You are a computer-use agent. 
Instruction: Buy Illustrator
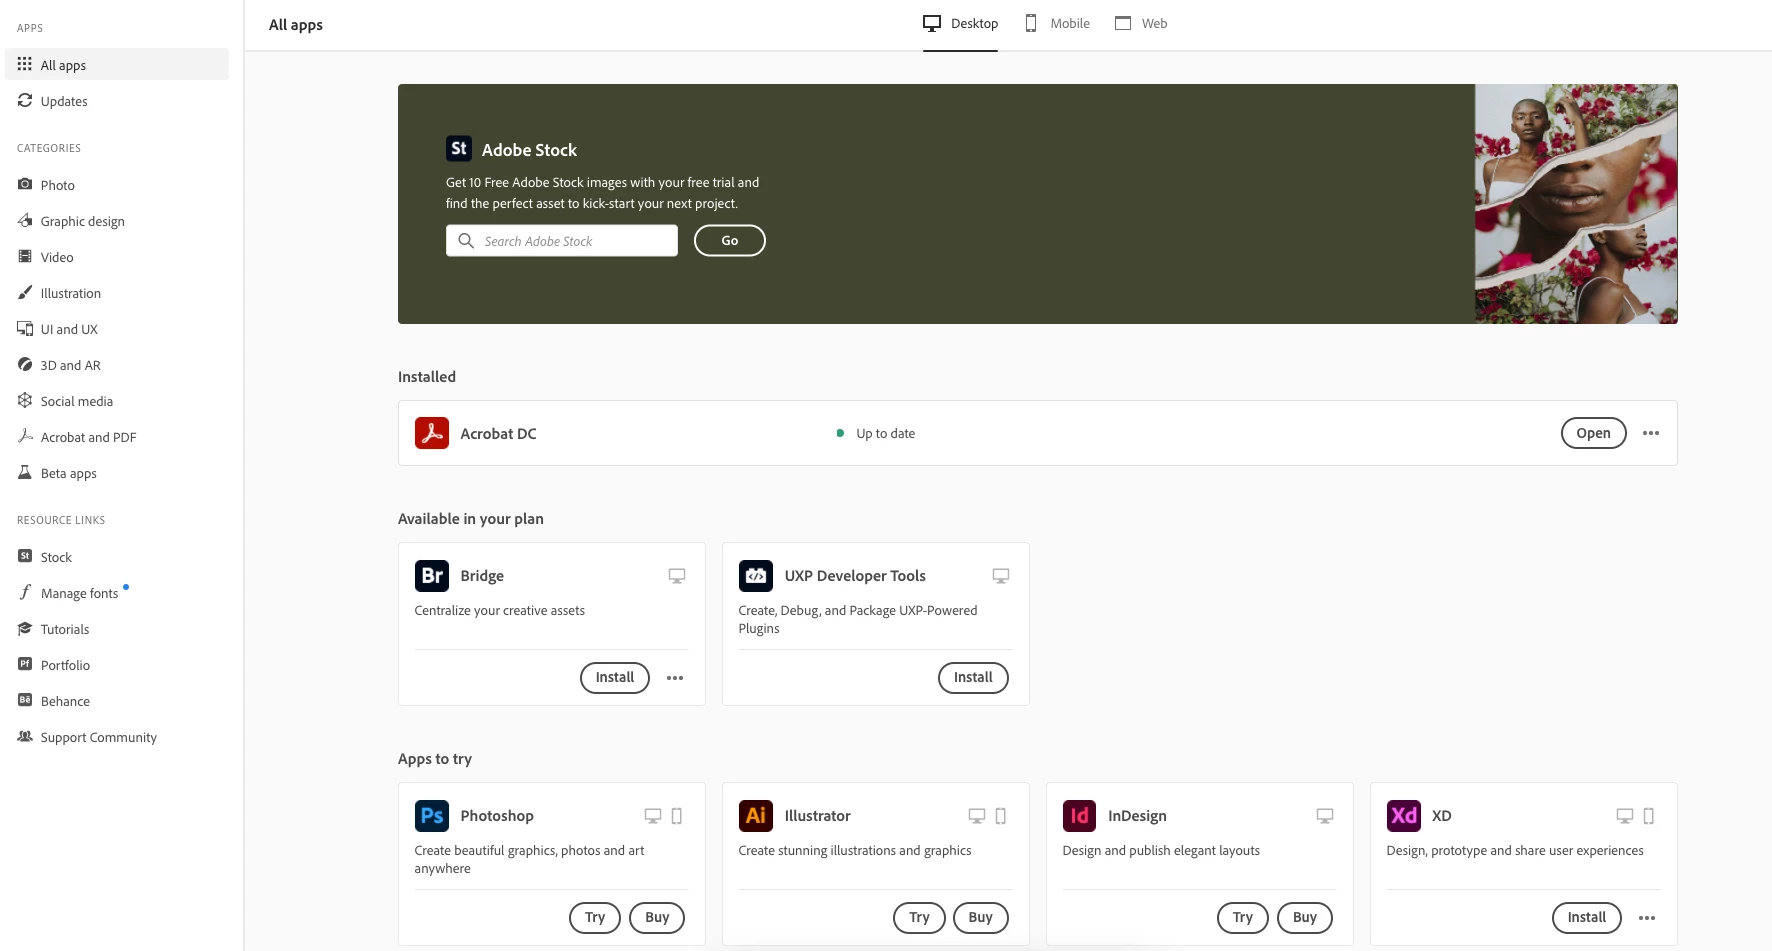[981, 918]
